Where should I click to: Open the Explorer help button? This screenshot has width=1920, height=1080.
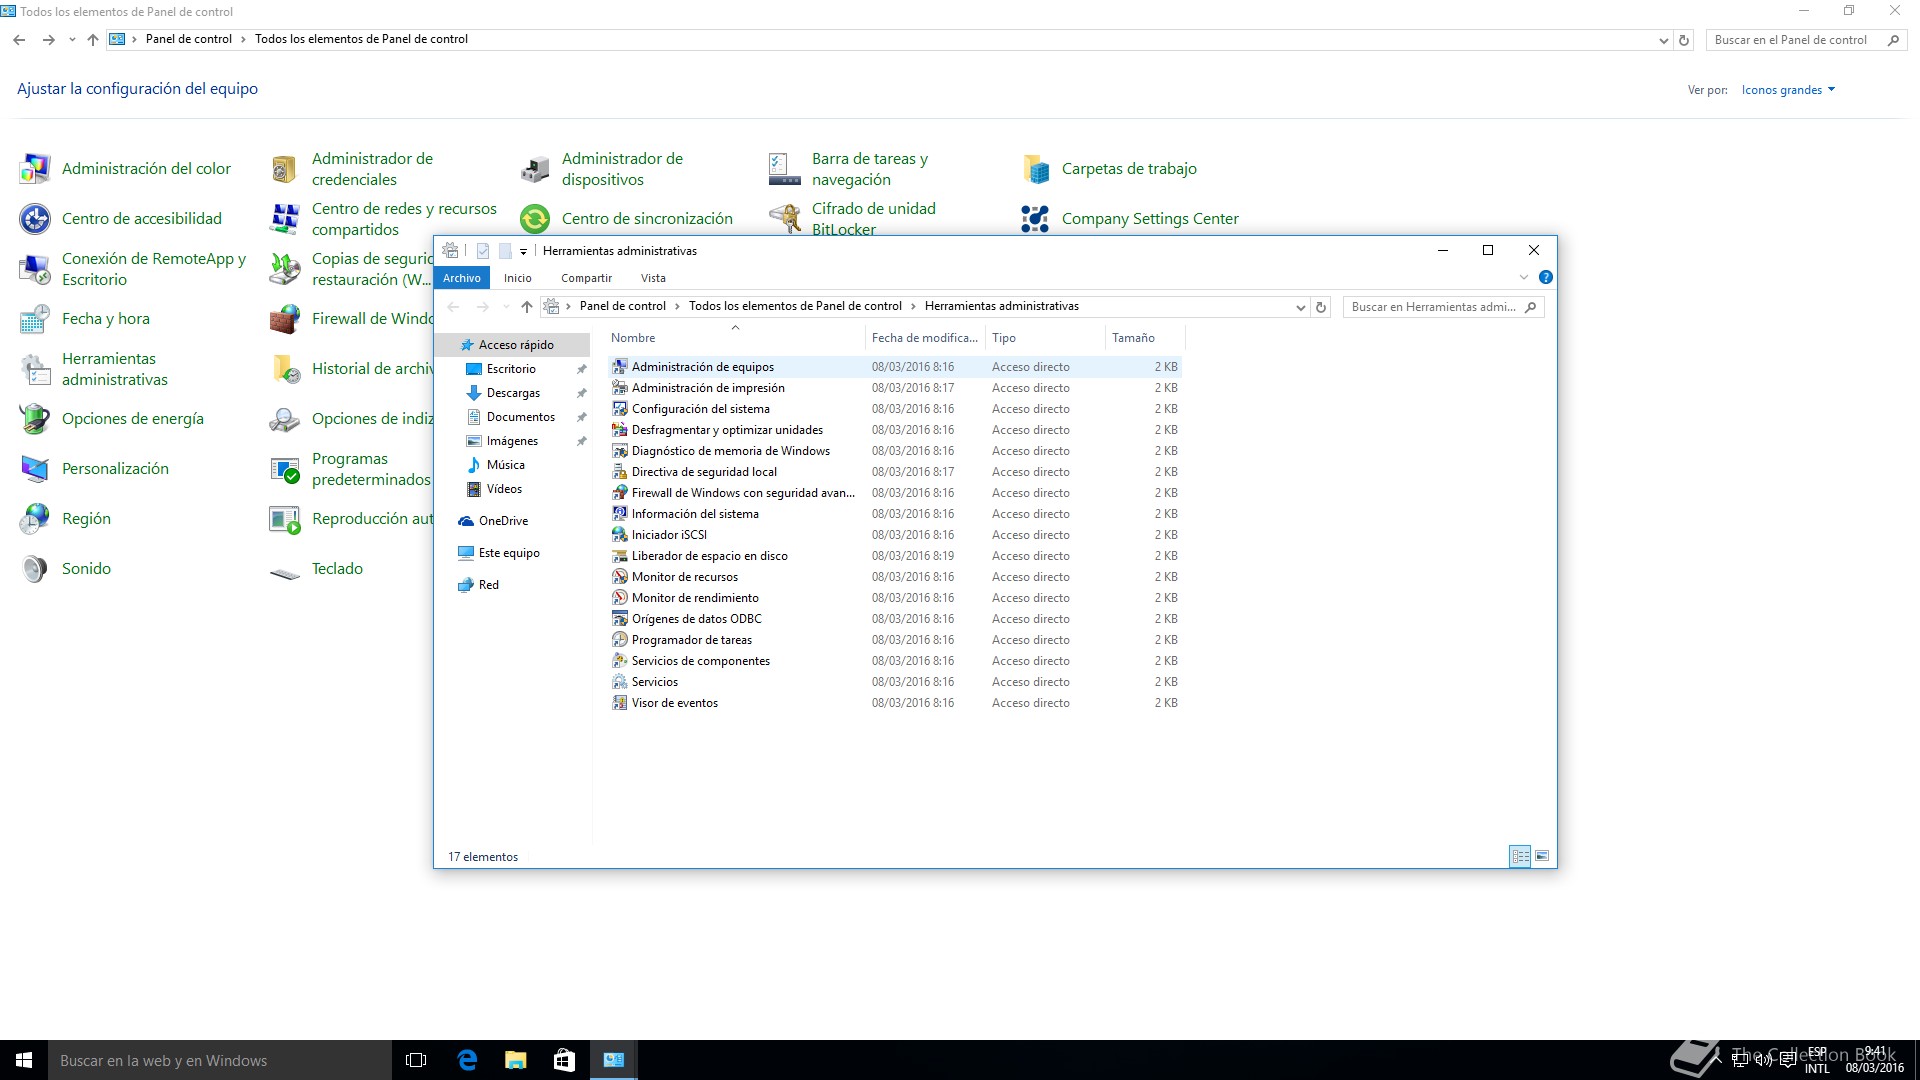(x=1545, y=278)
